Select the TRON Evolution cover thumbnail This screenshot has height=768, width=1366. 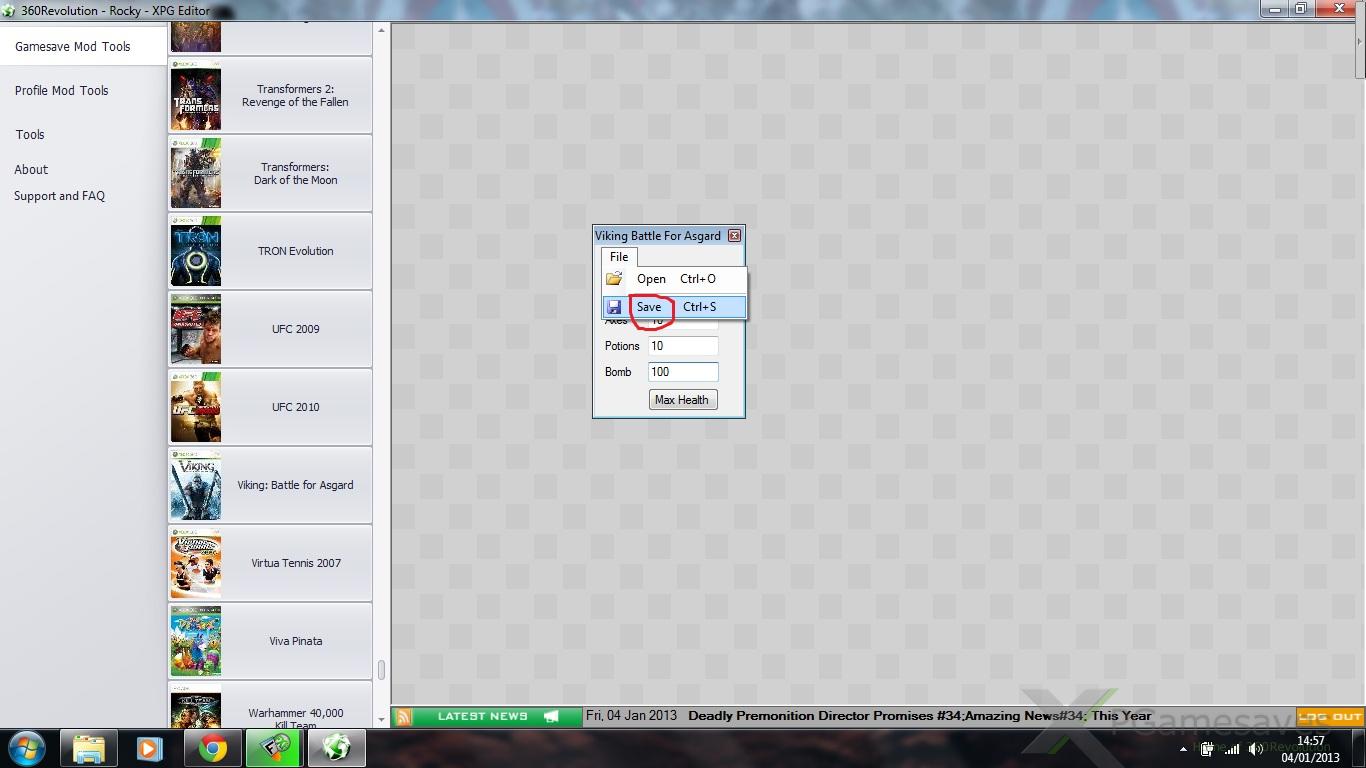[x=196, y=251]
